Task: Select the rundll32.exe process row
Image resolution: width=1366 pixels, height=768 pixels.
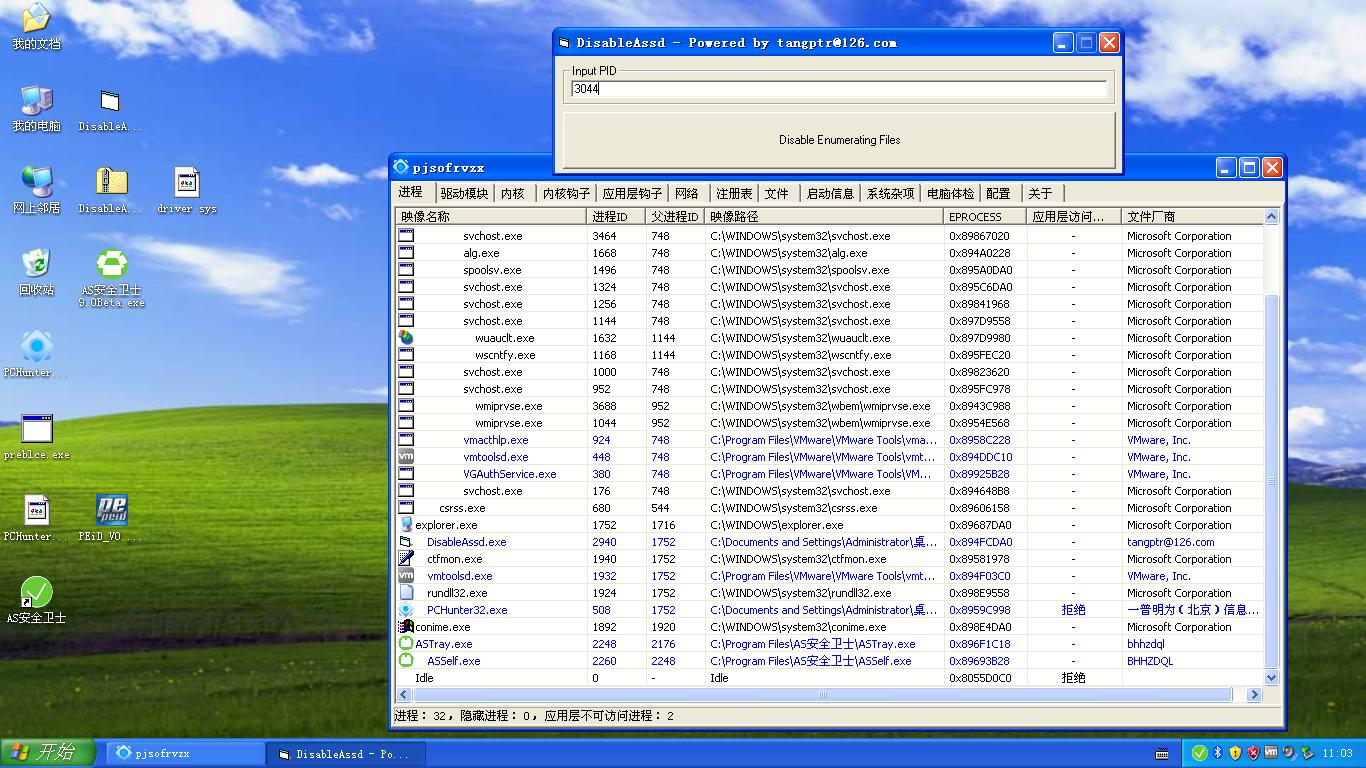Action: tap(830, 593)
